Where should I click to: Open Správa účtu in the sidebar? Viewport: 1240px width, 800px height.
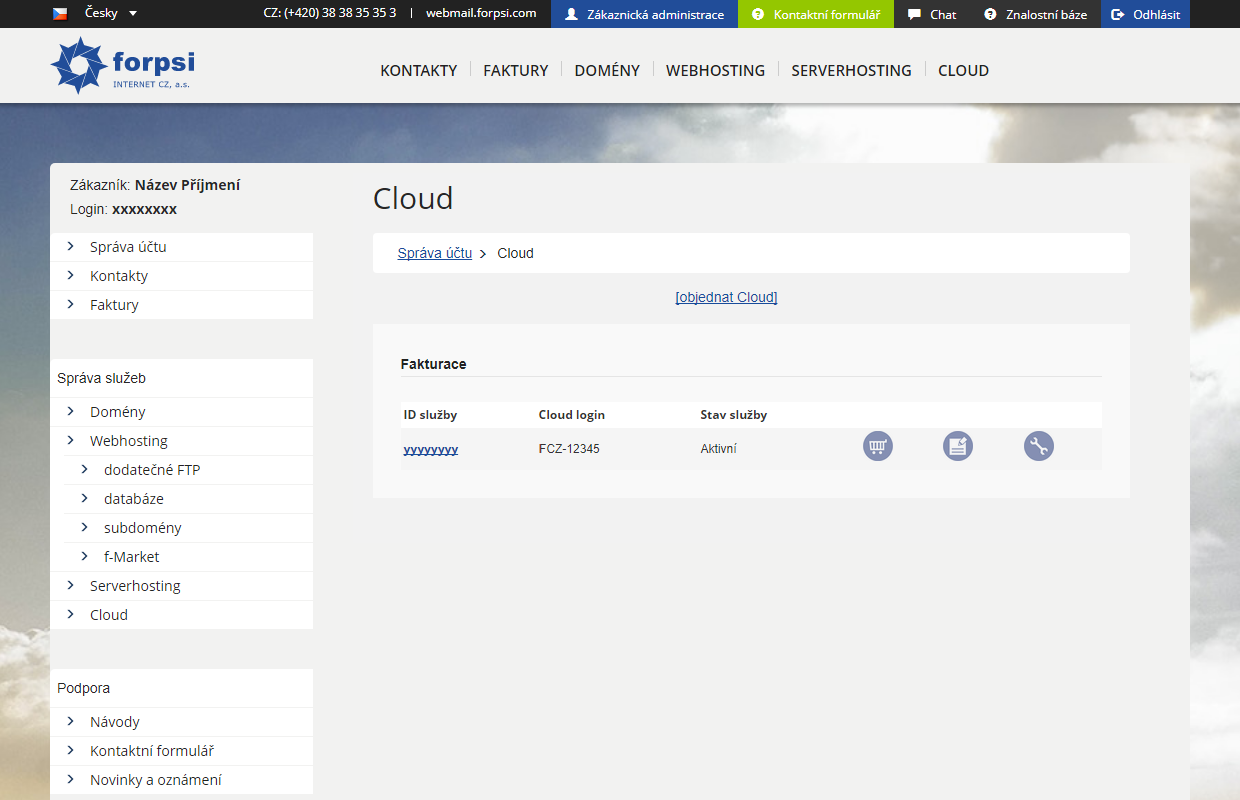tap(128, 246)
